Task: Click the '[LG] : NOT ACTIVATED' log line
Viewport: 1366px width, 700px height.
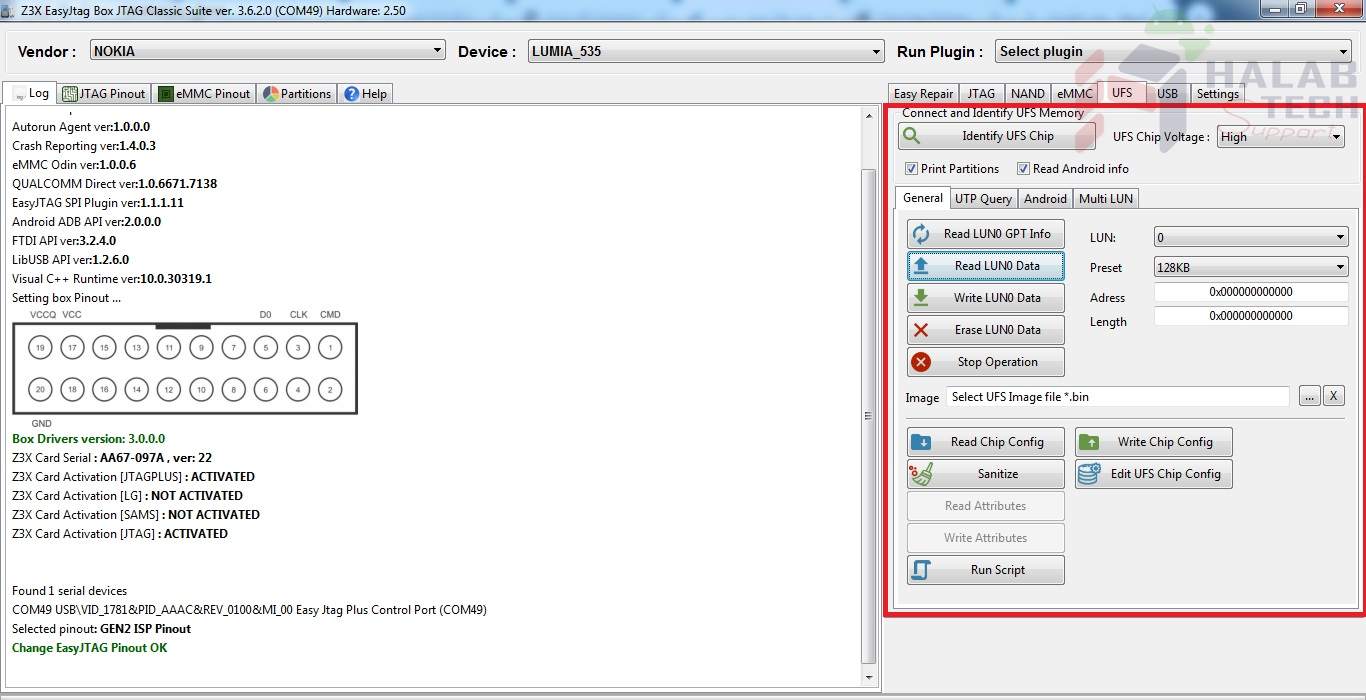Action: (127, 496)
